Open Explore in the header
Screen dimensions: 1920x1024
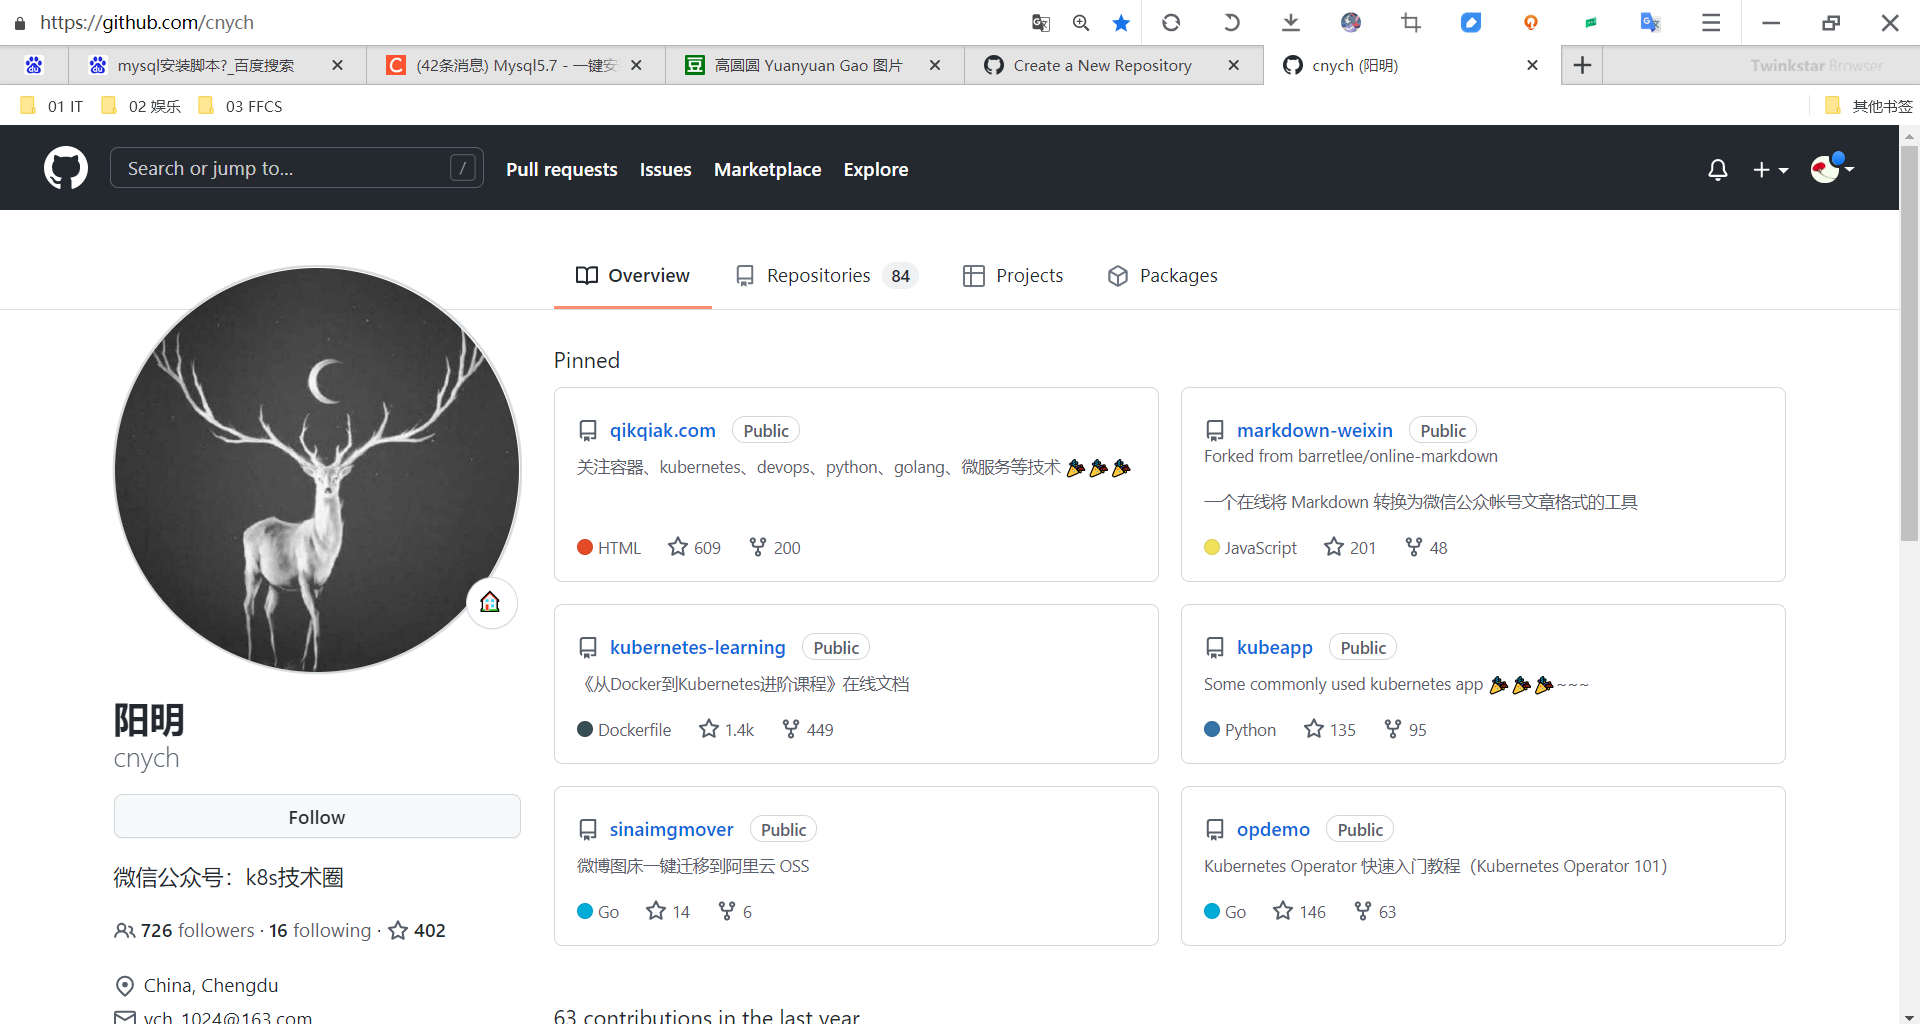pyautogui.click(x=876, y=169)
